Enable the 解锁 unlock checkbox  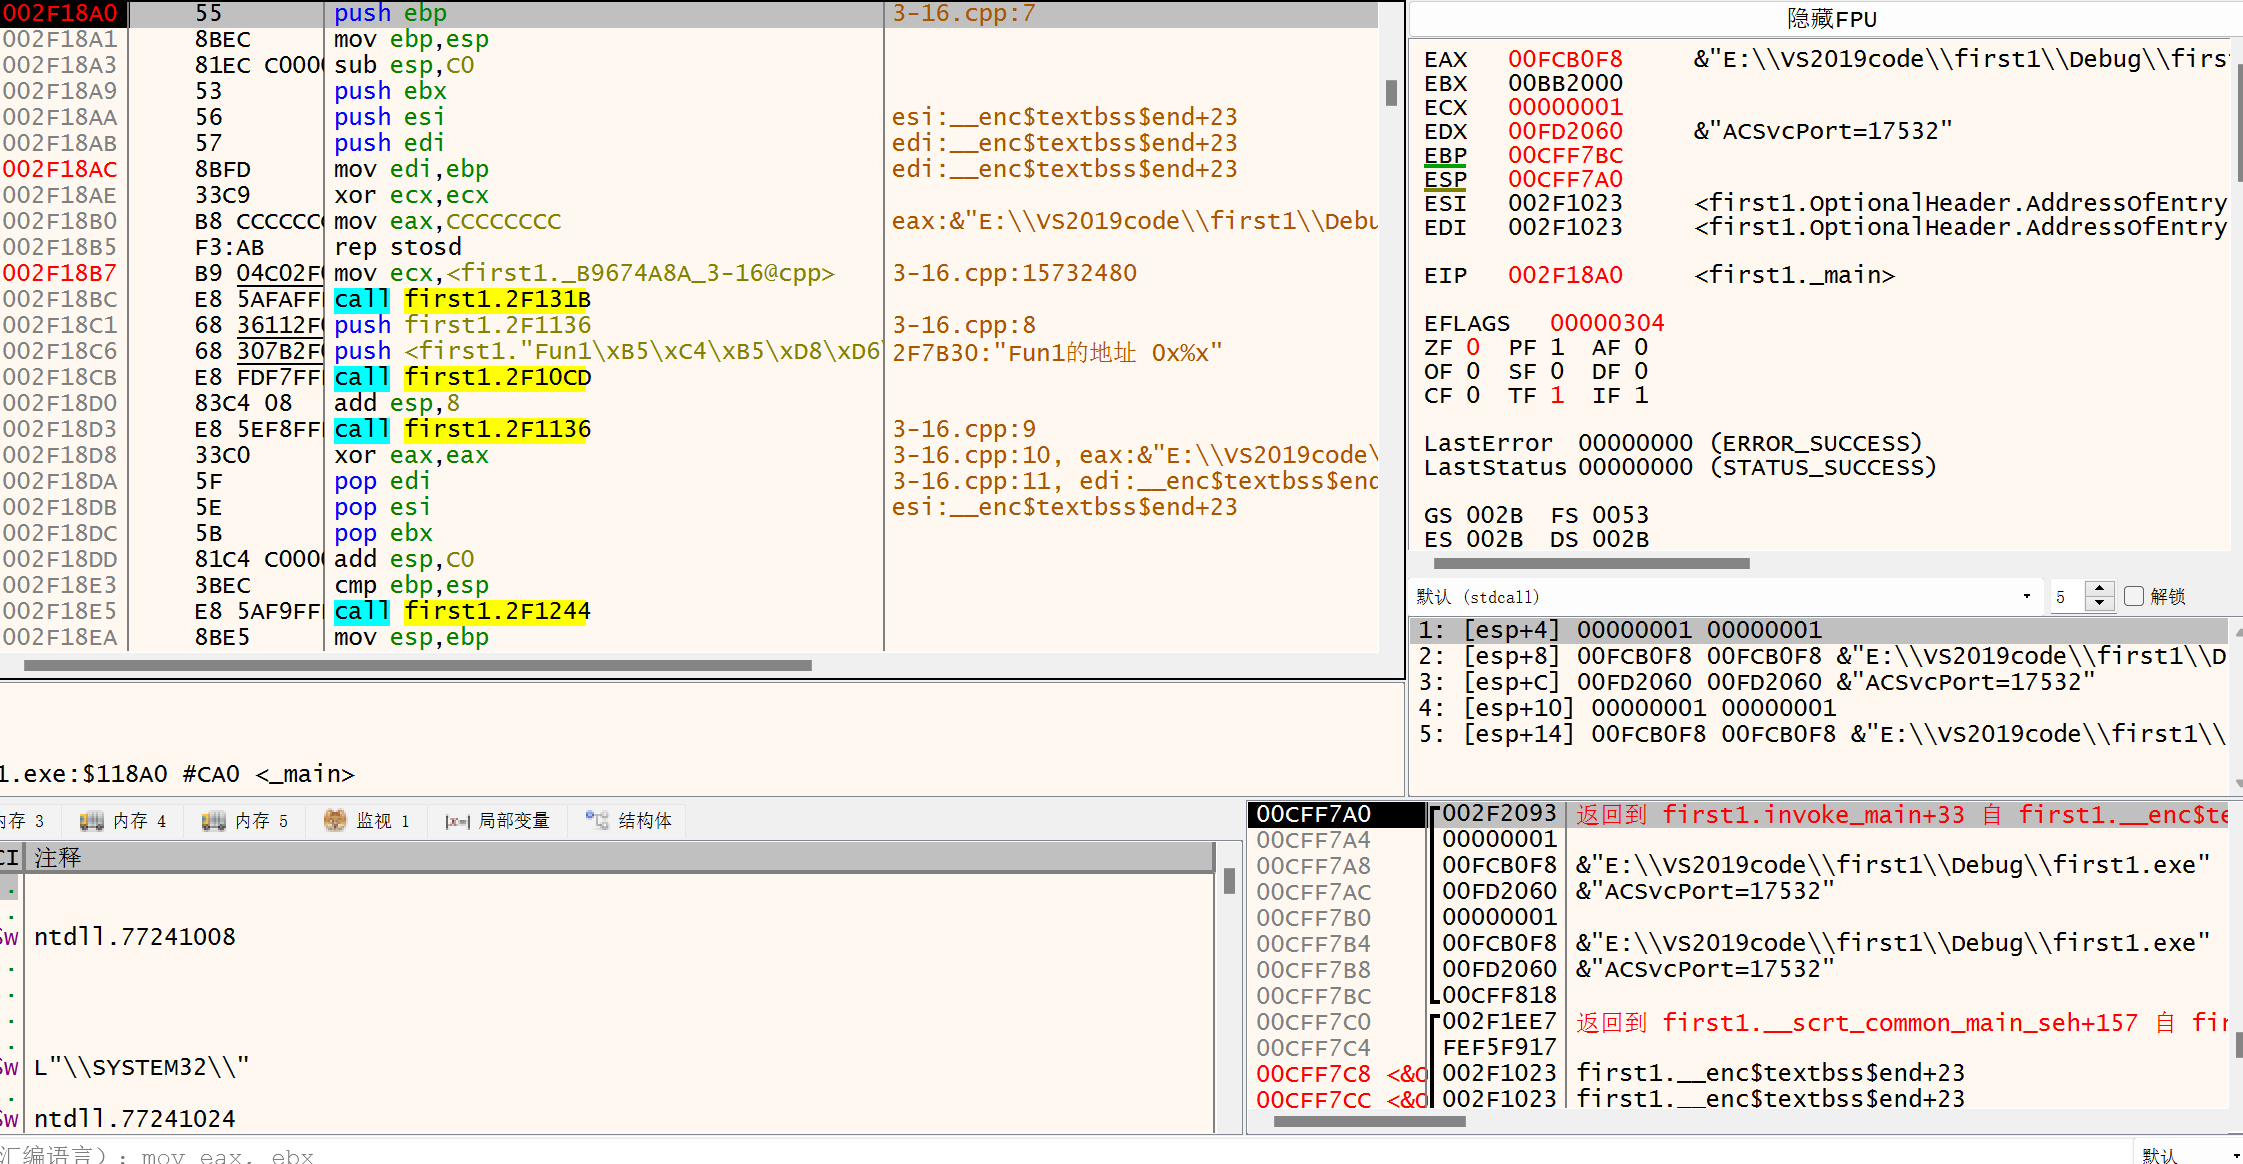(x=2134, y=596)
